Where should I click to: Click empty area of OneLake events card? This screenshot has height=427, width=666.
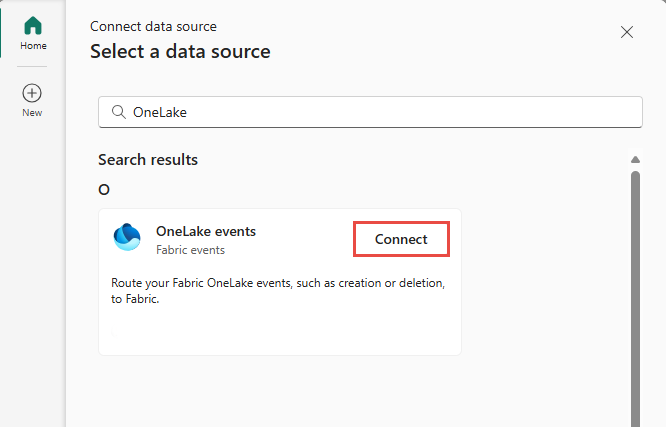tap(280, 330)
